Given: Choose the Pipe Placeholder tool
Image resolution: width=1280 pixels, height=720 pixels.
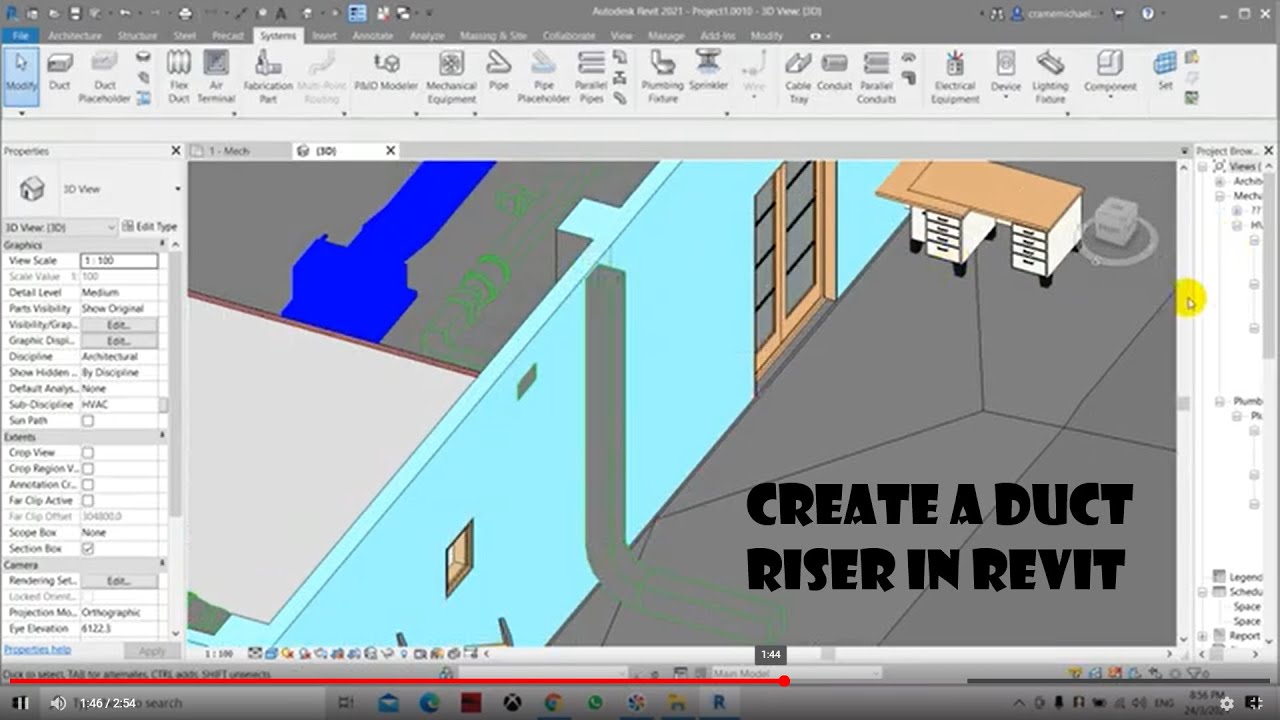Looking at the screenshot, I should tap(544, 78).
